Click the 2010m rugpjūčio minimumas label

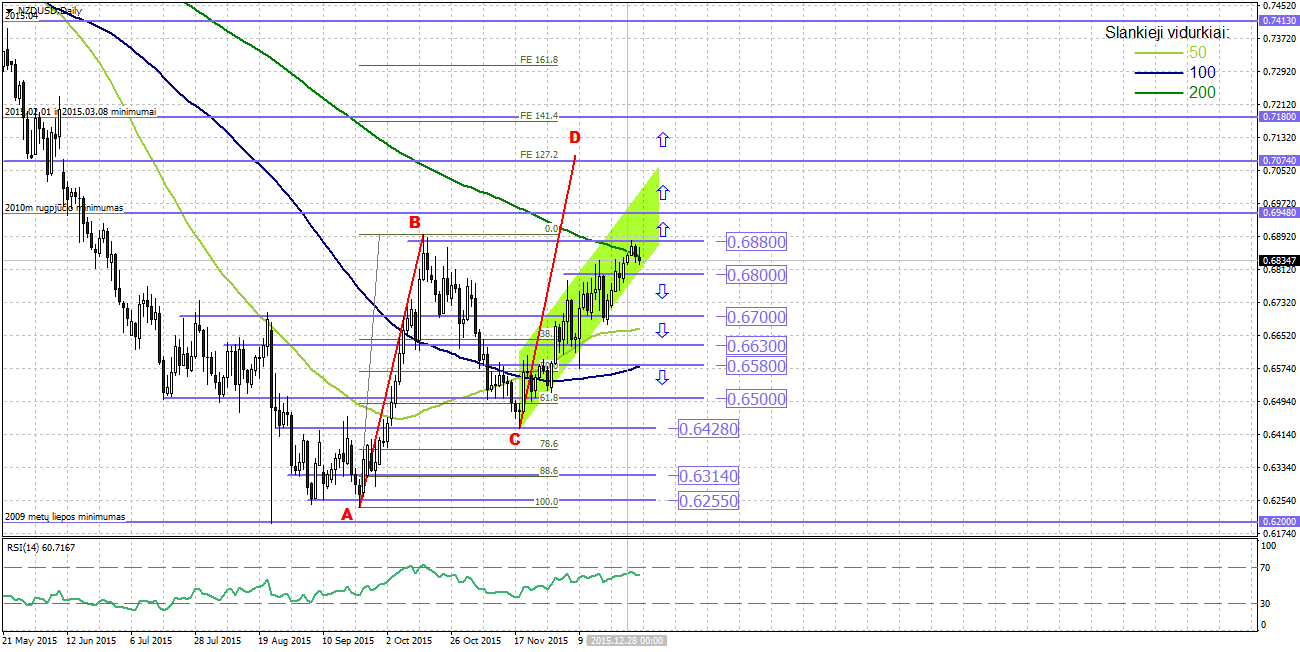(x=64, y=208)
